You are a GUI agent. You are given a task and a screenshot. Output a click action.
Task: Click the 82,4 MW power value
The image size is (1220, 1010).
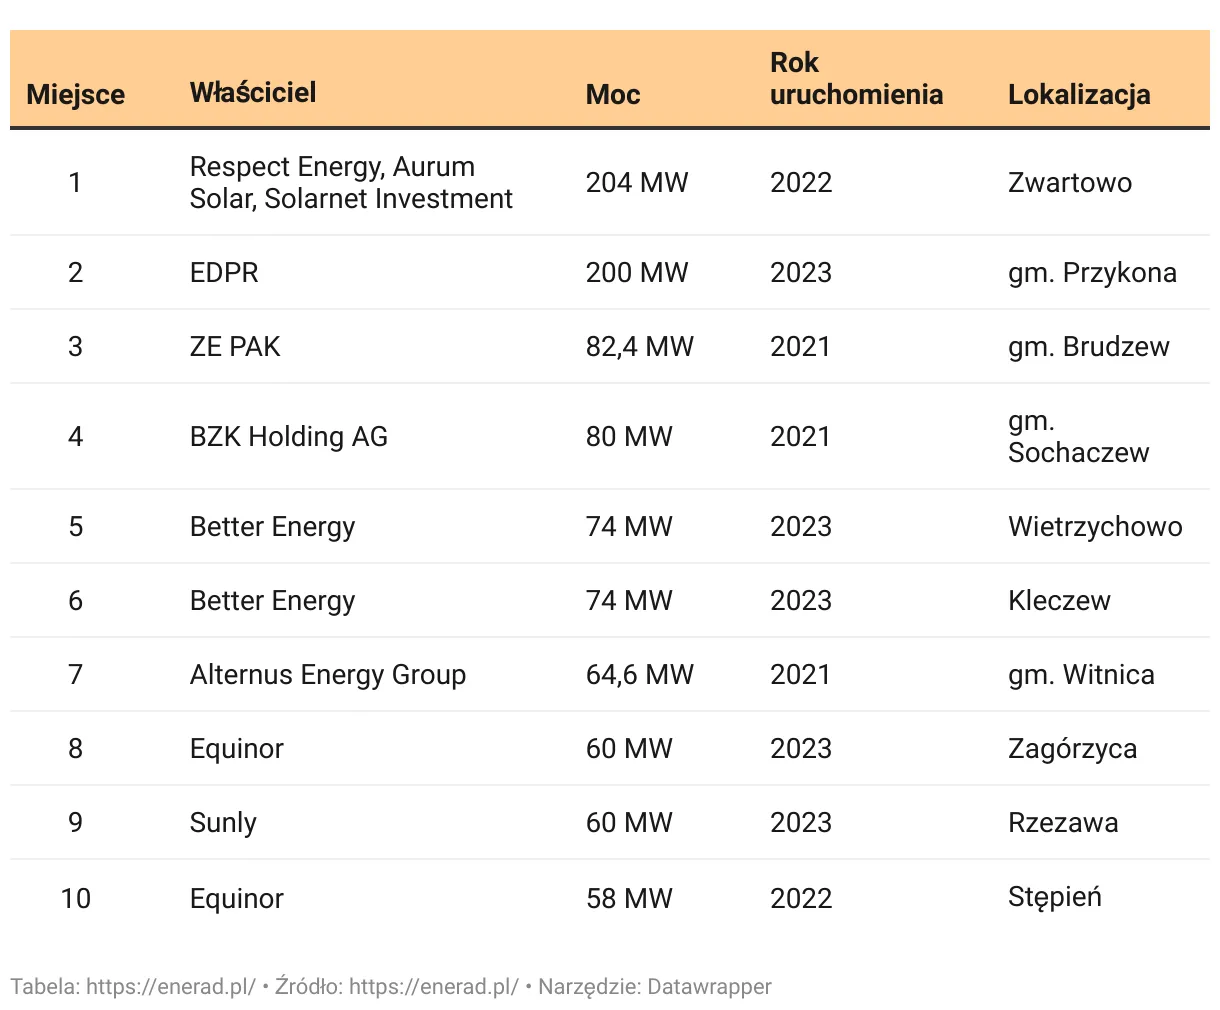(639, 347)
